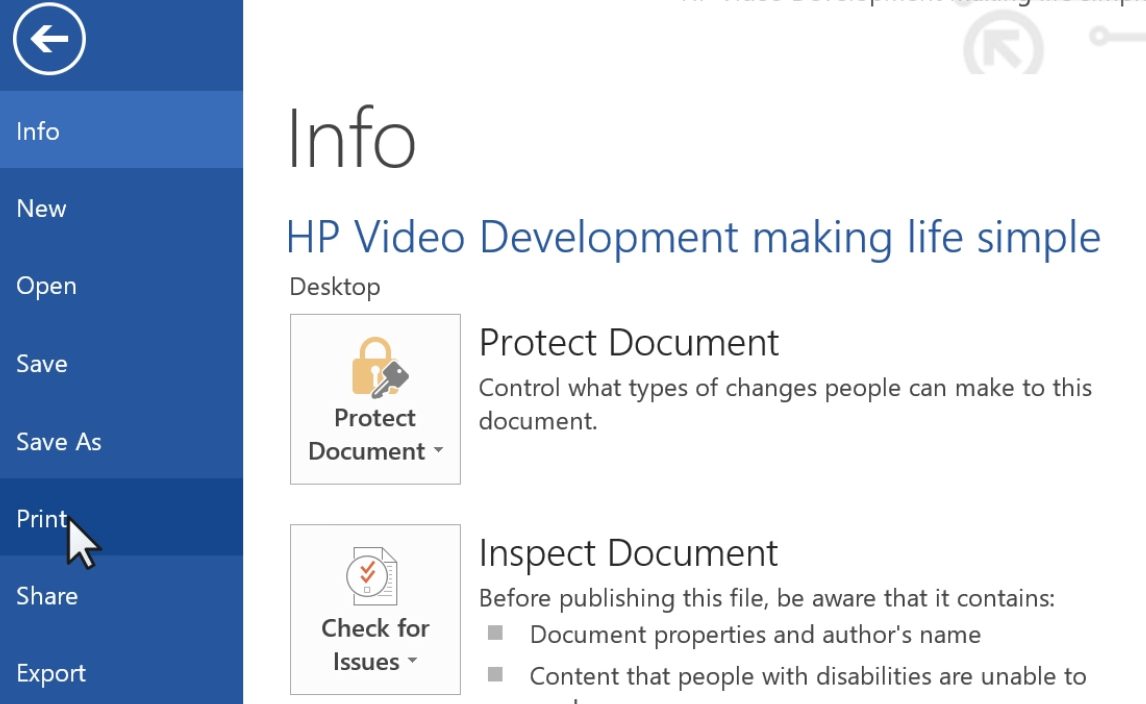Open the Info section in sidebar

pos(121,130)
